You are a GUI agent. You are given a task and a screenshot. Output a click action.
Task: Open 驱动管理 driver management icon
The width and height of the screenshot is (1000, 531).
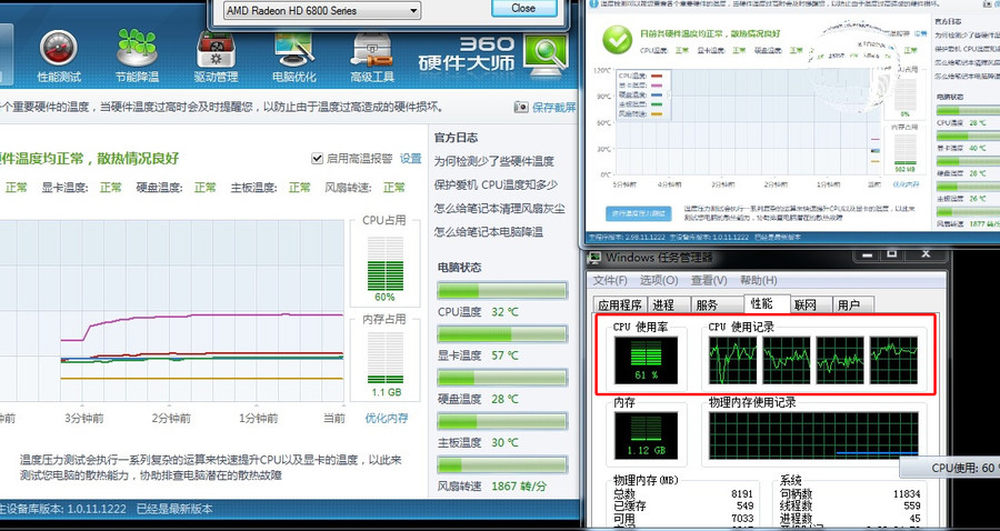click(216, 57)
